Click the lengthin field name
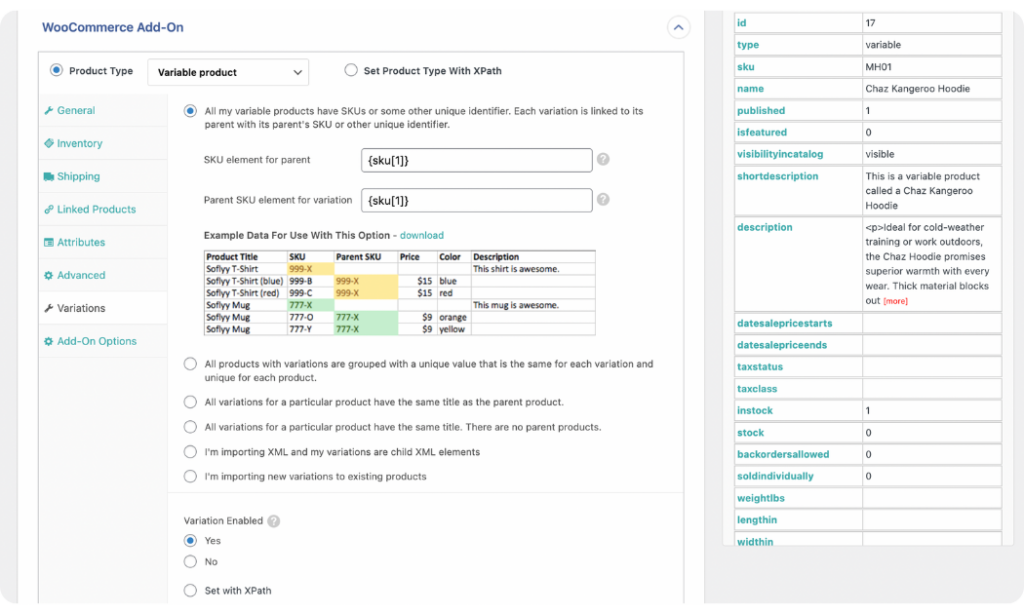1024x614 pixels. [757, 520]
